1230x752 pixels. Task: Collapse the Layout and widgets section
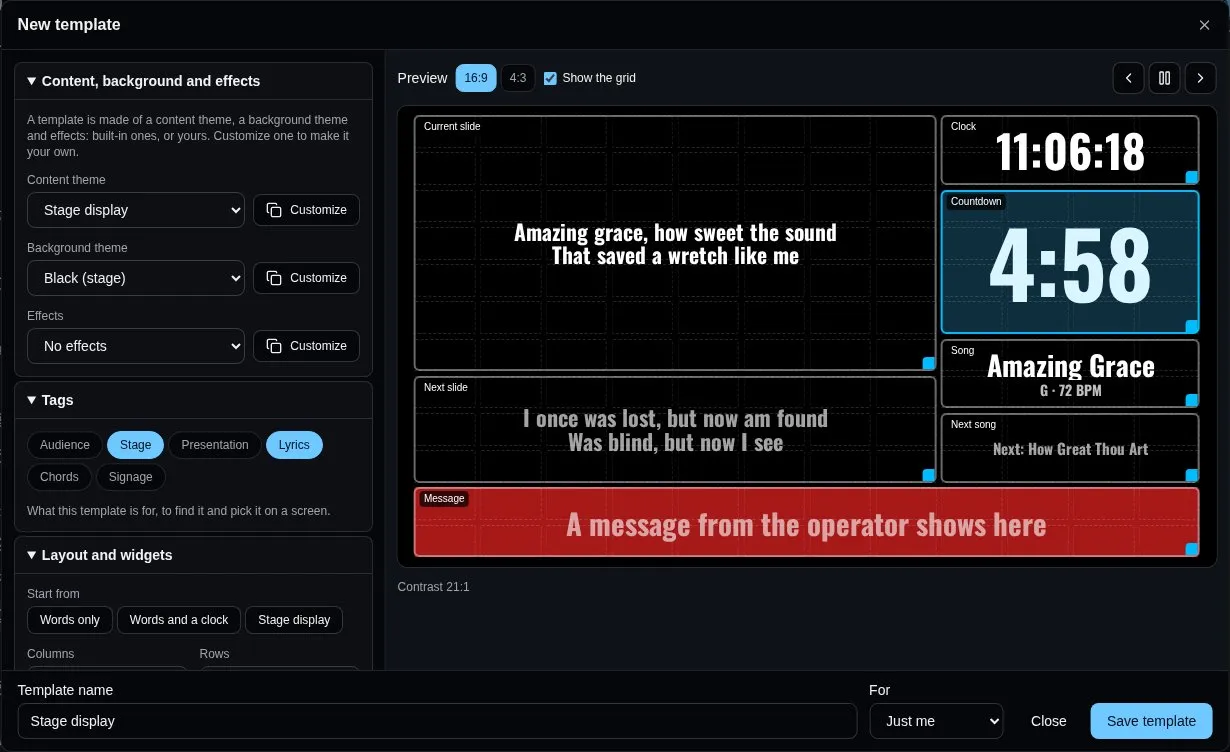[x=193, y=555]
